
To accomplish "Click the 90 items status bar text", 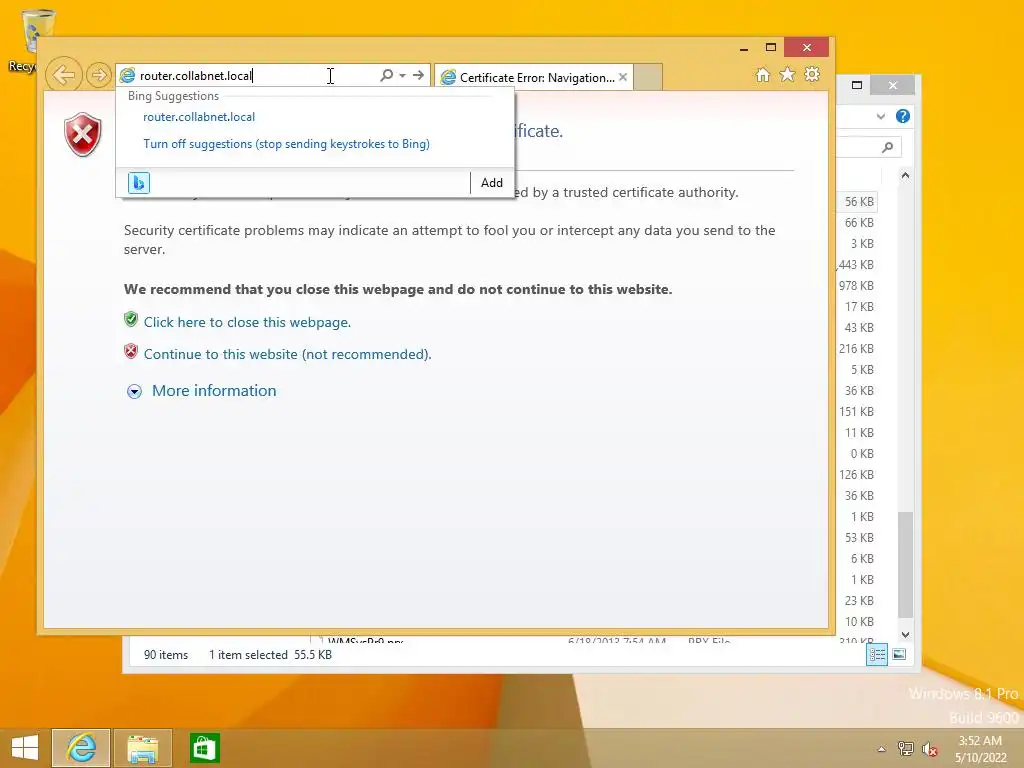I will coord(166,655).
